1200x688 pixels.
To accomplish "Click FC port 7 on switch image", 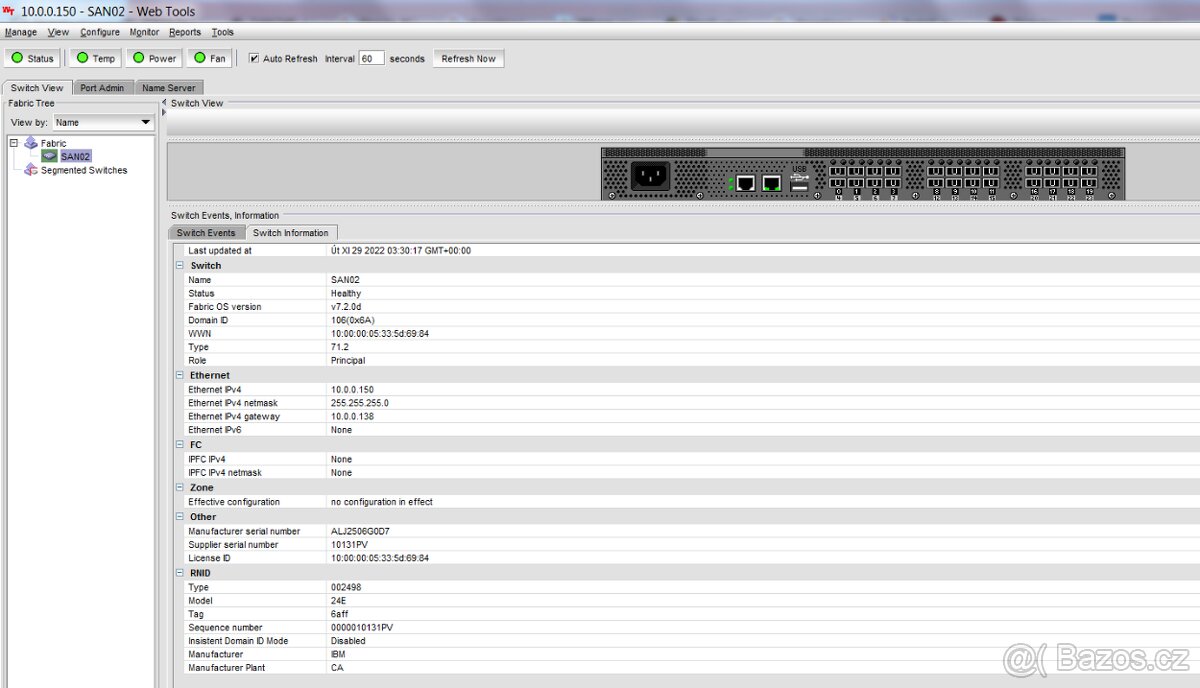I will [x=893, y=183].
